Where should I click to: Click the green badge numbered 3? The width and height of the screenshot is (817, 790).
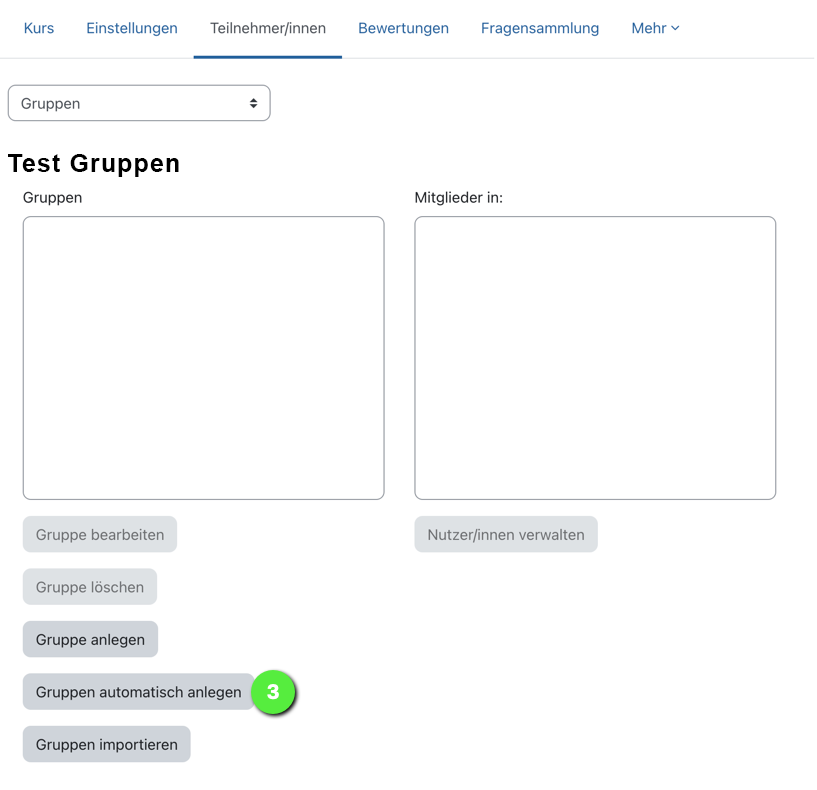coord(273,691)
